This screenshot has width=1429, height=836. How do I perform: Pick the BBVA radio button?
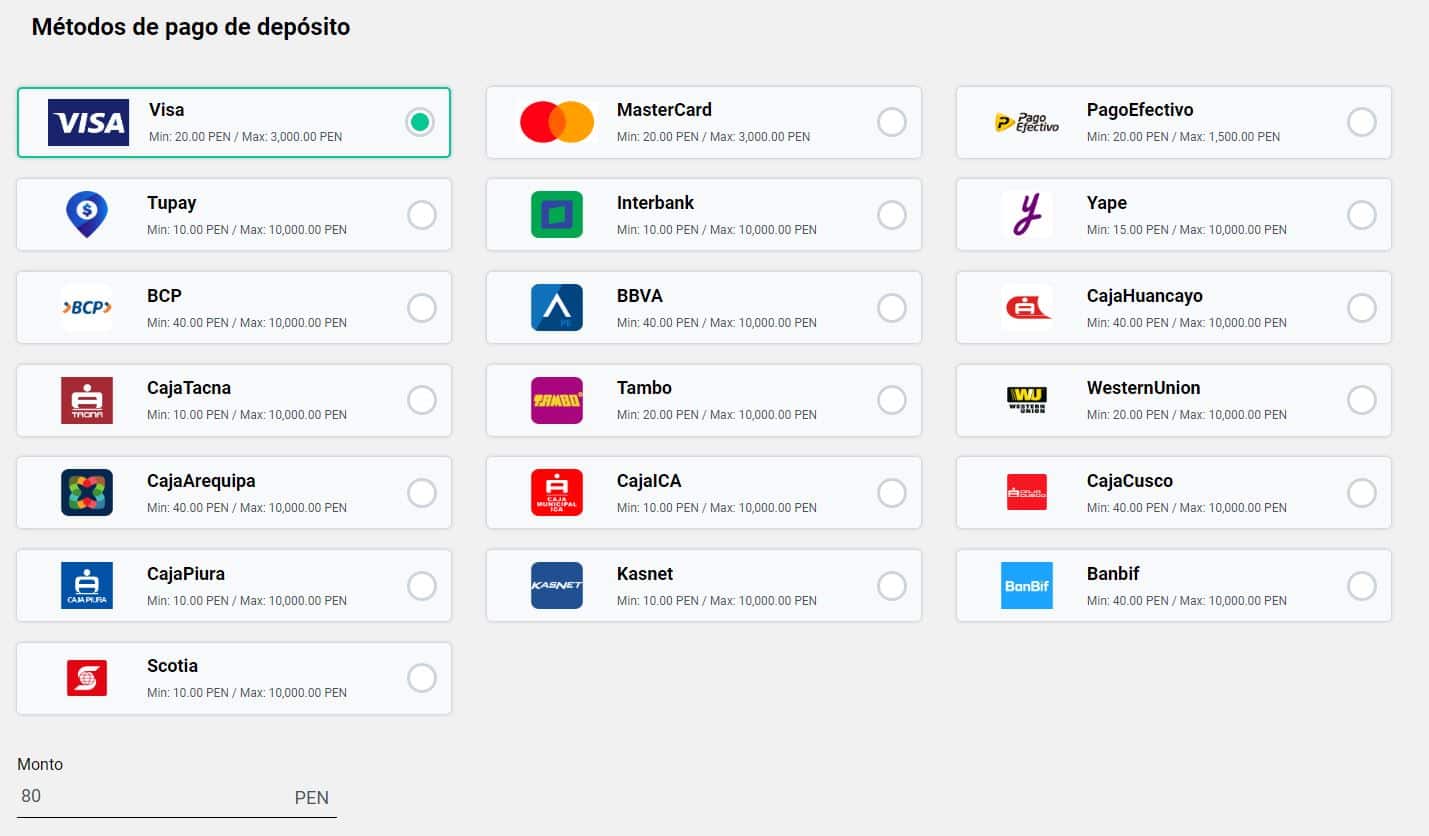892,308
